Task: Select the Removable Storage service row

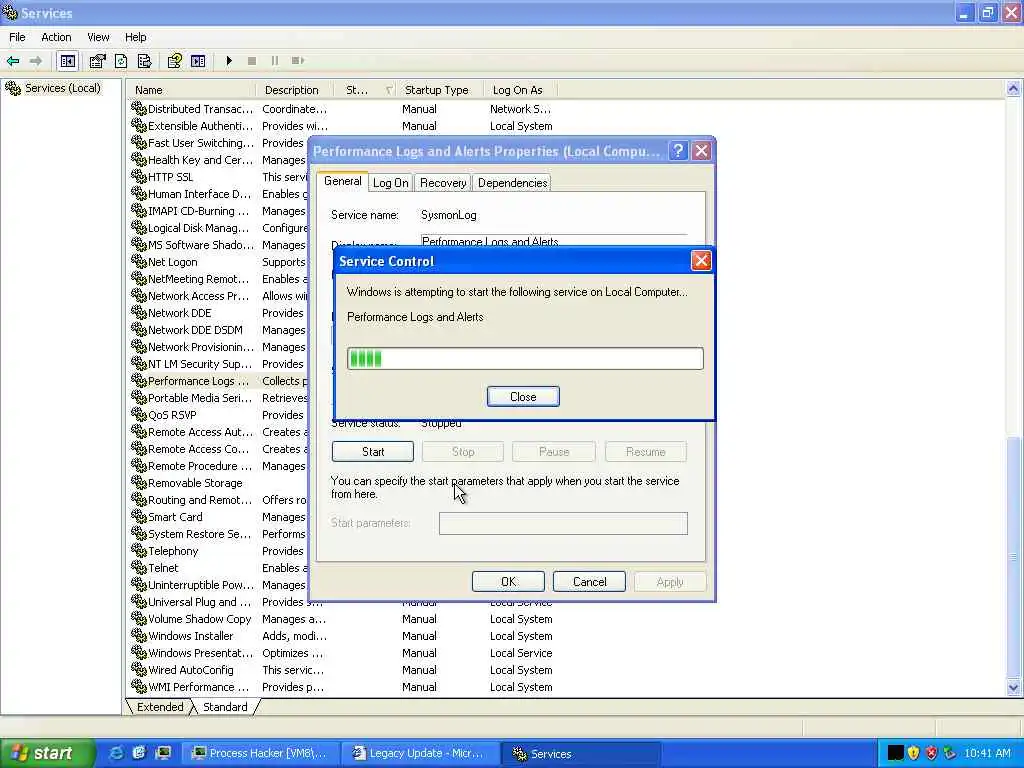Action: click(219, 483)
